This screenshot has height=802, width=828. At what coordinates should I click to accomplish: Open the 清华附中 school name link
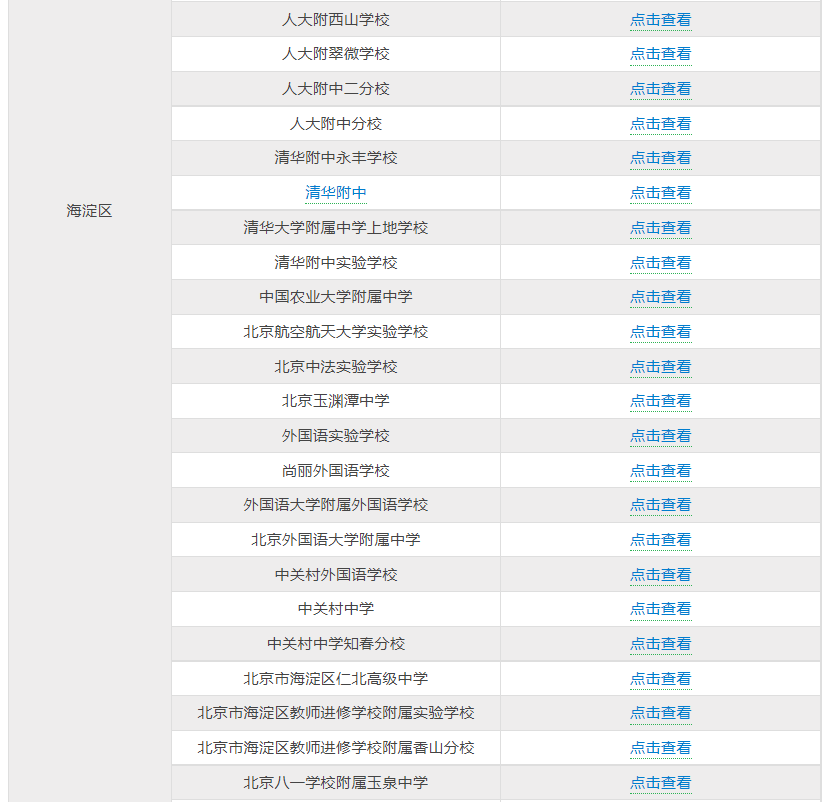point(336,193)
